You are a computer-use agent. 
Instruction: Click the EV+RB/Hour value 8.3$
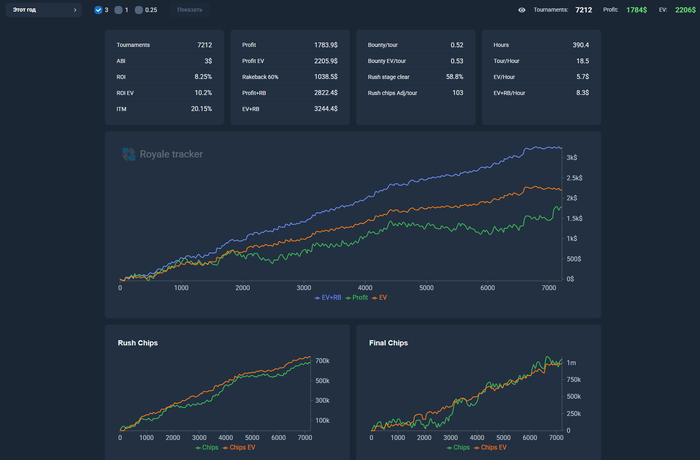pos(583,93)
